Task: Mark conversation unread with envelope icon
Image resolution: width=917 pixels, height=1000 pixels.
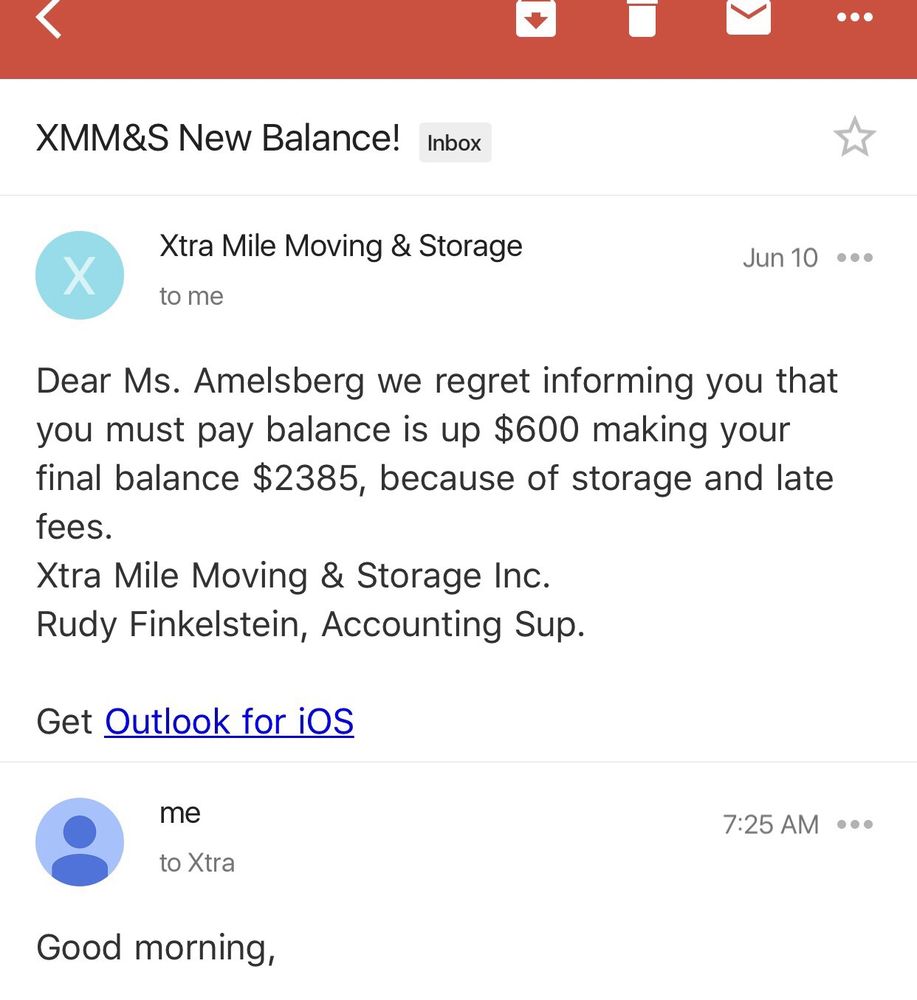Action: (x=748, y=16)
